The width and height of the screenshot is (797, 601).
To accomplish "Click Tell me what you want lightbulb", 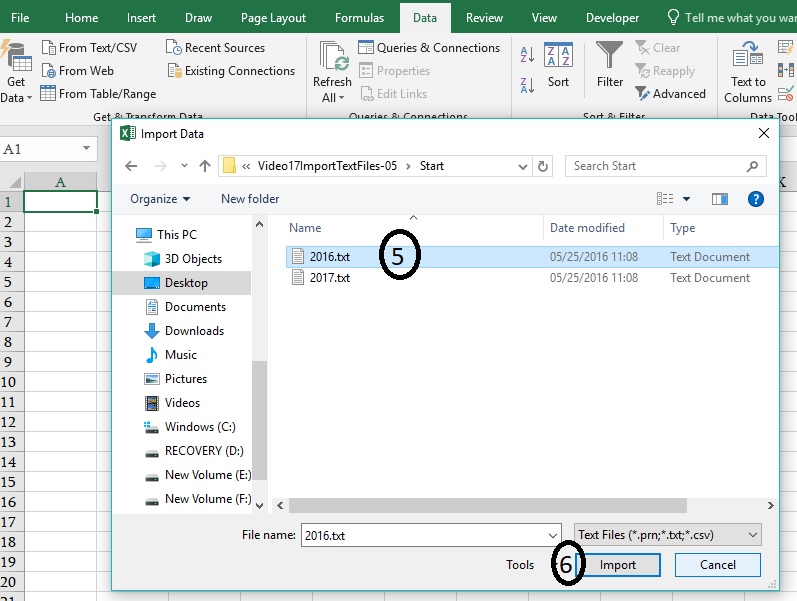I will click(673, 17).
